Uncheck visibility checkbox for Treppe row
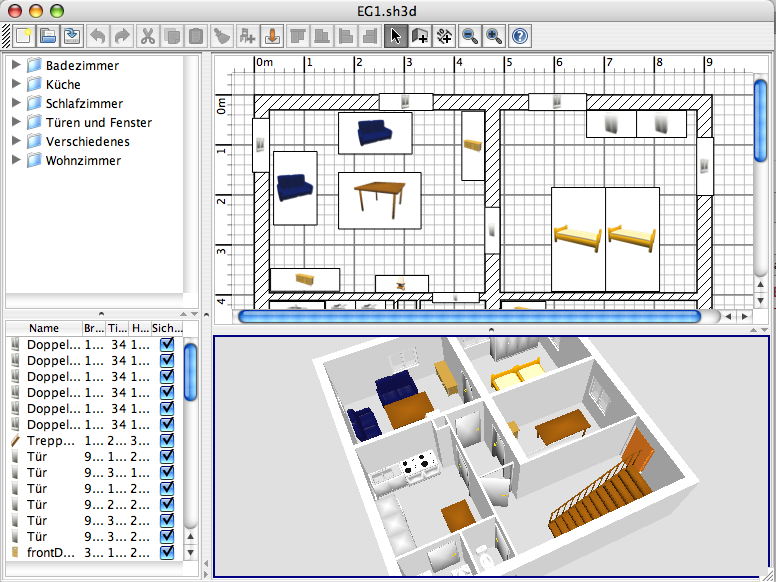The width and height of the screenshot is (776, 582). 166,441
